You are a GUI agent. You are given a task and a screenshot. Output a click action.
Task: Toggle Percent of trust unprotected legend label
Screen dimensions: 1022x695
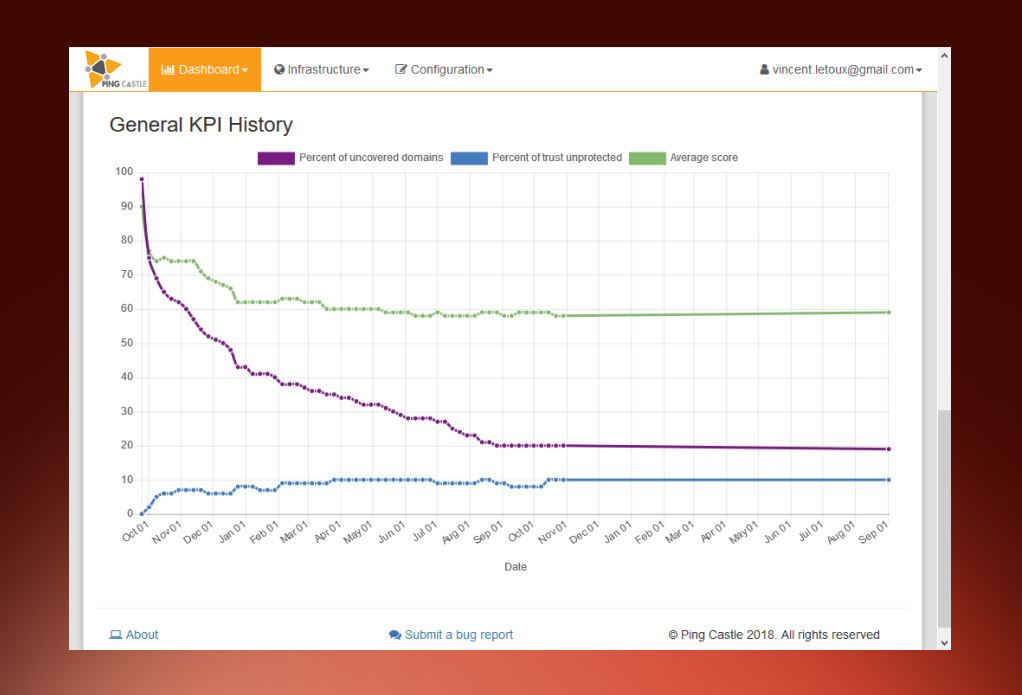[557, 158]
